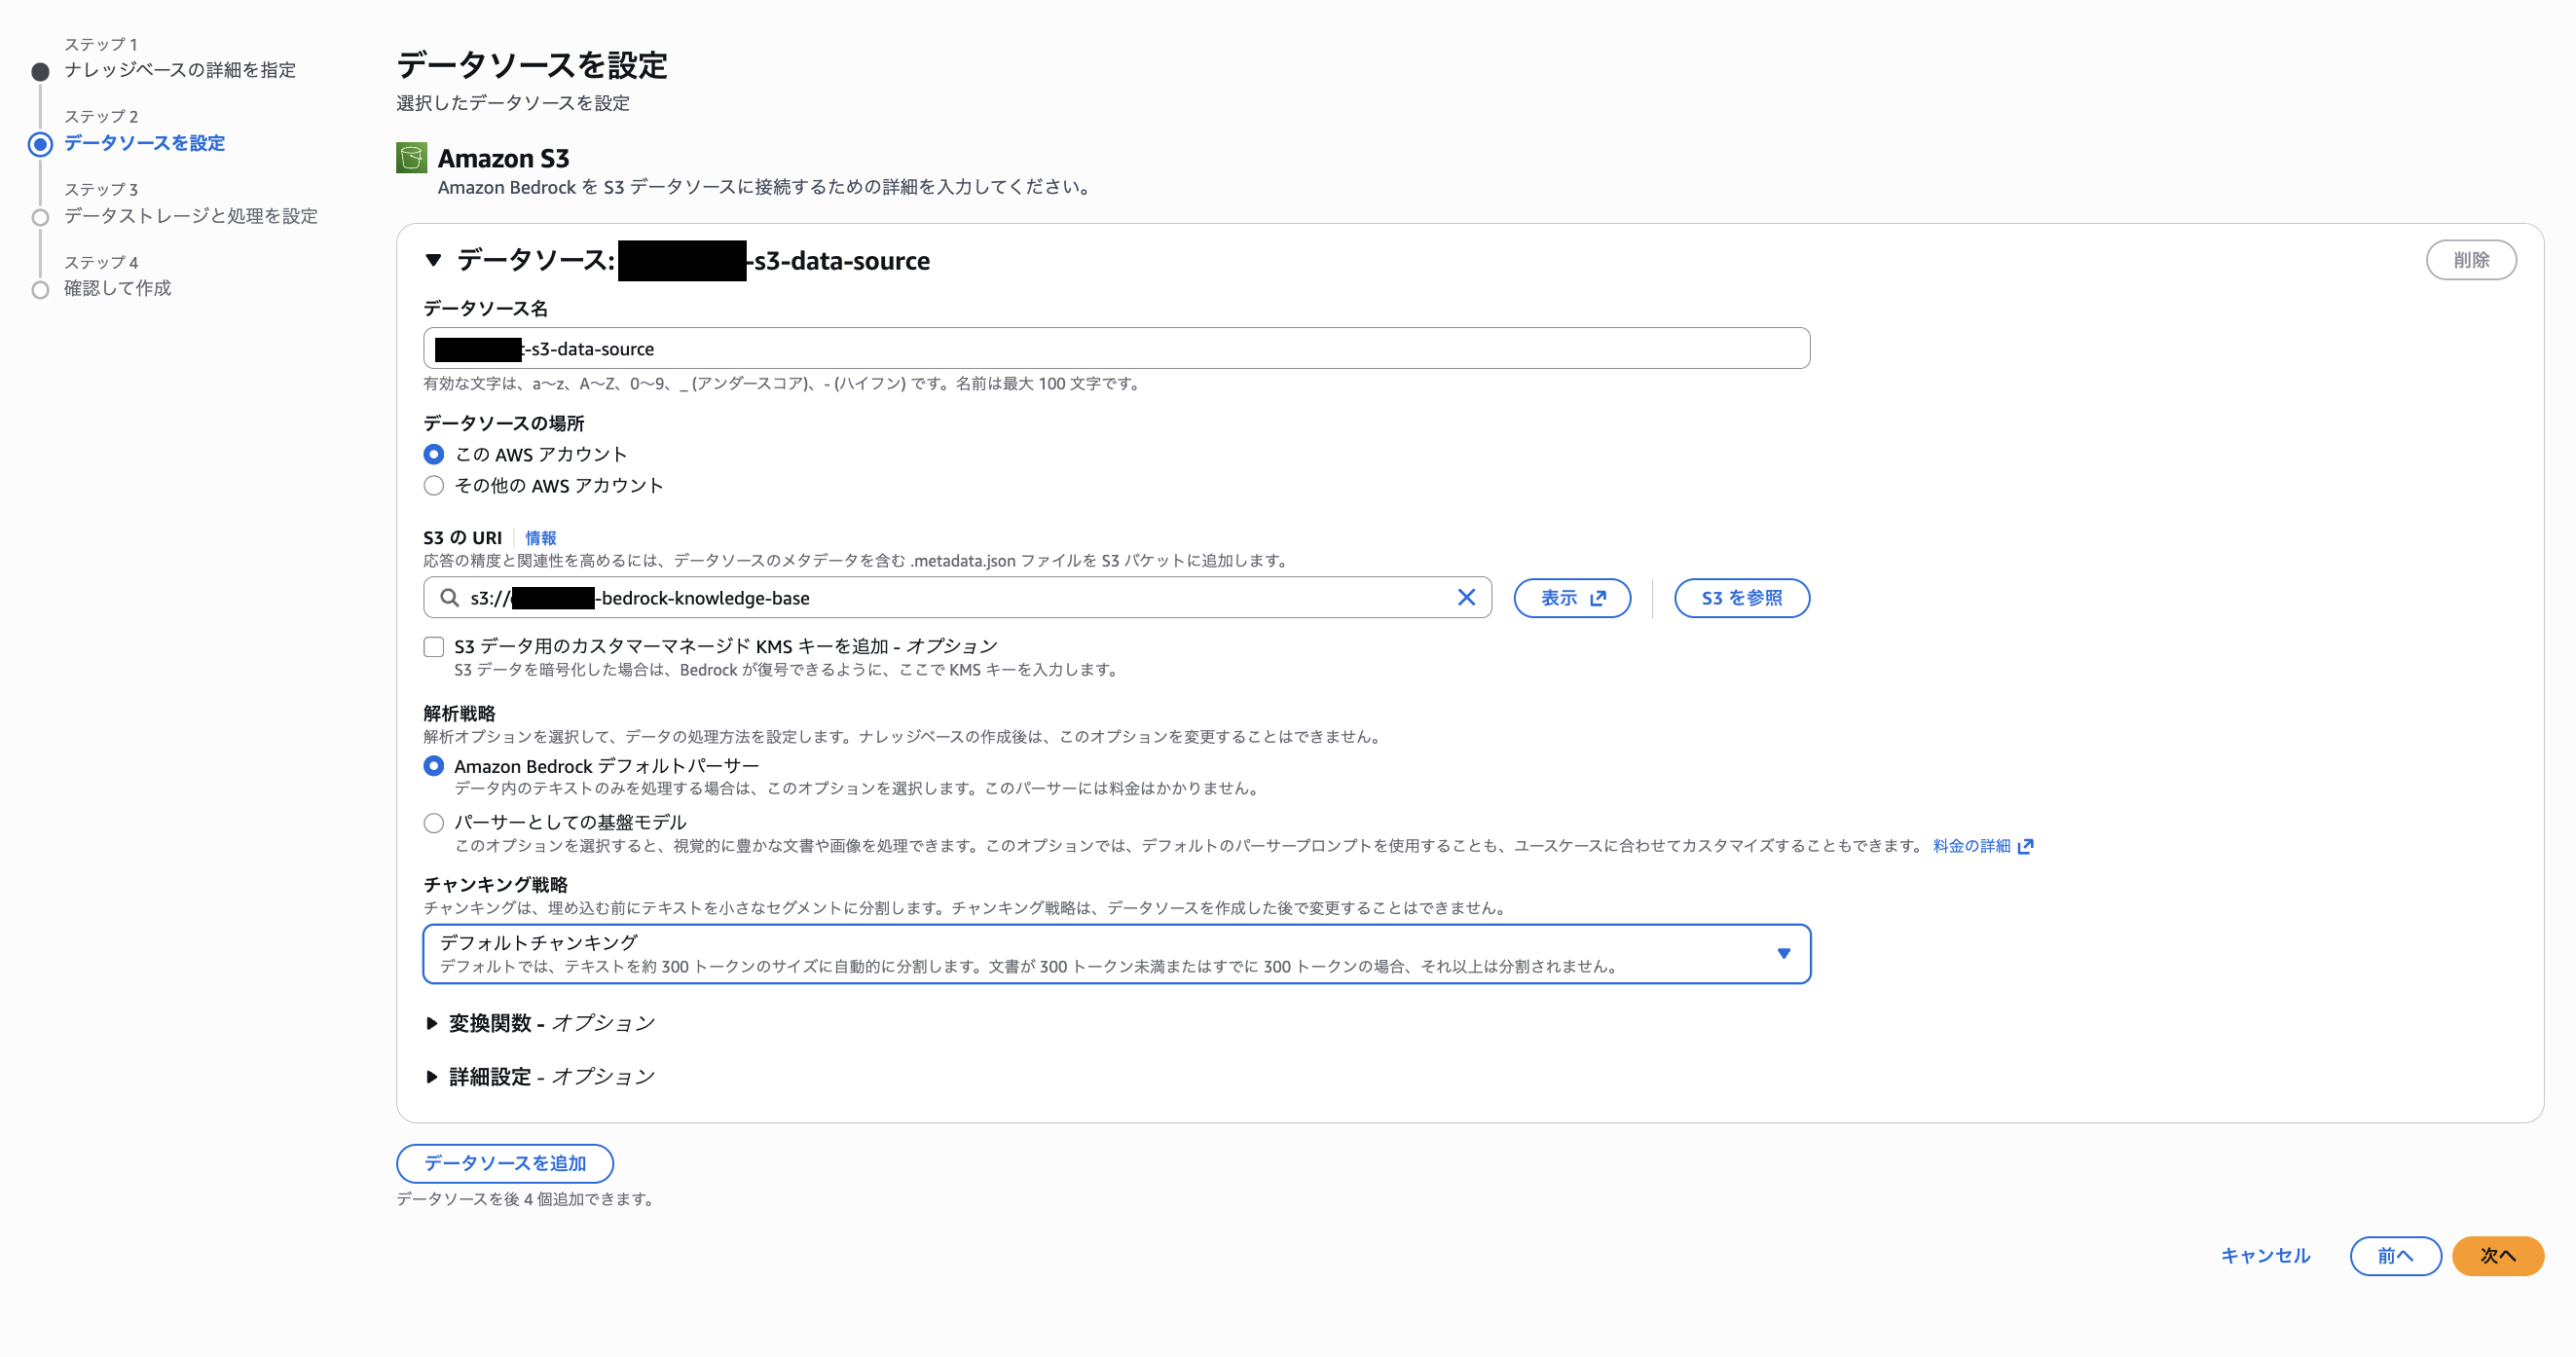2576x1357 pixels.
Task: Click the Amazon S3 service icon
Action: click(x=410, y=158)
